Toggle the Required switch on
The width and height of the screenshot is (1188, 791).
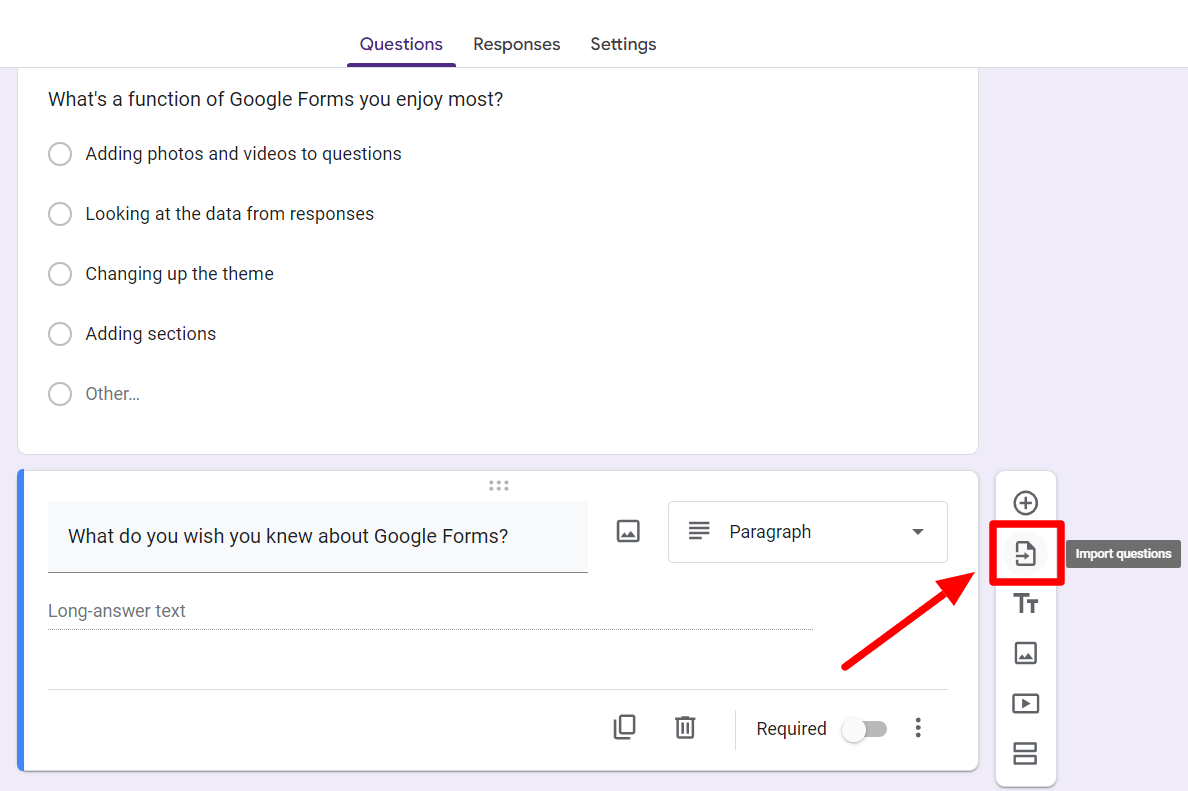[864, 729]
